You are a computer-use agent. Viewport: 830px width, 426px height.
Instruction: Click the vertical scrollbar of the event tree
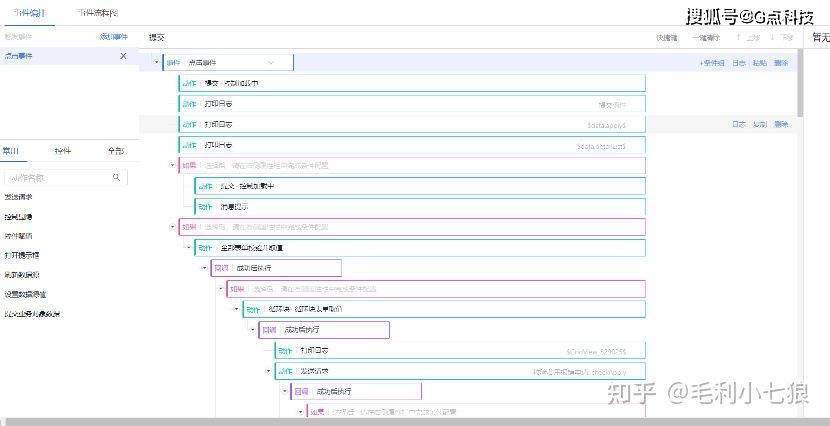point(800,82)
